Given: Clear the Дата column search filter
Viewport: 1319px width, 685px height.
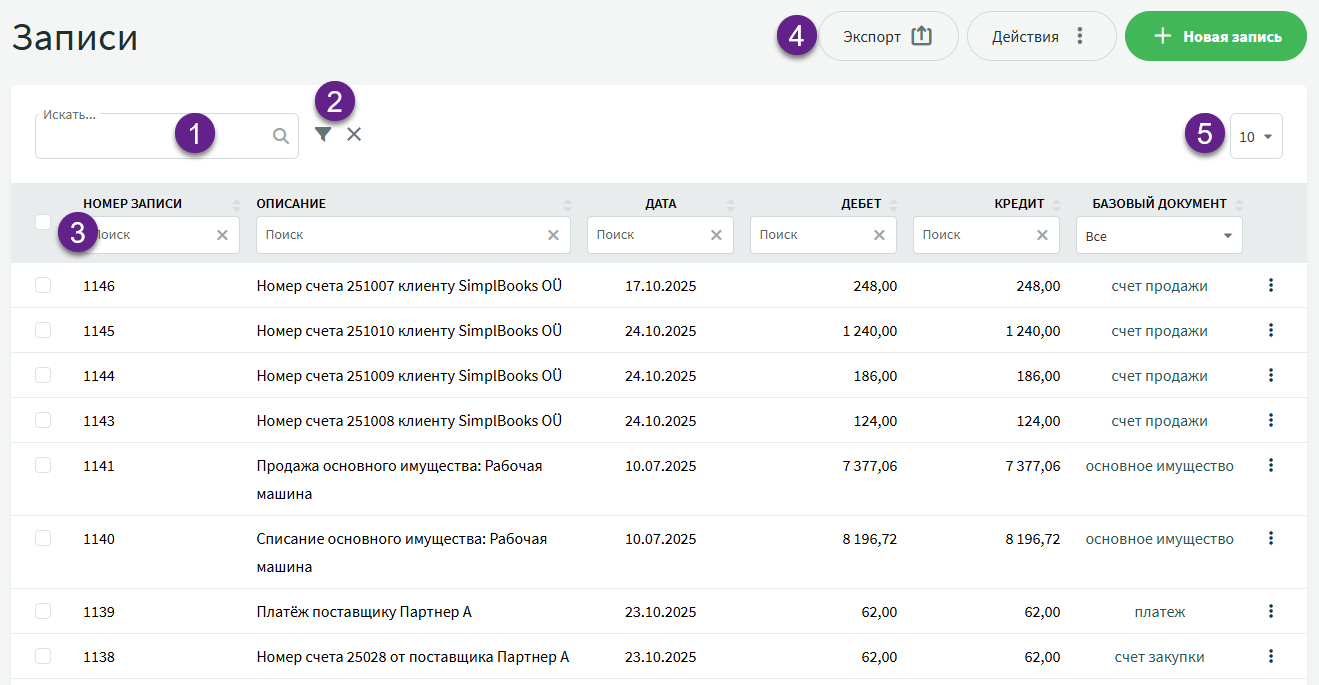Looking at the screenshot, I should point(716,235).
